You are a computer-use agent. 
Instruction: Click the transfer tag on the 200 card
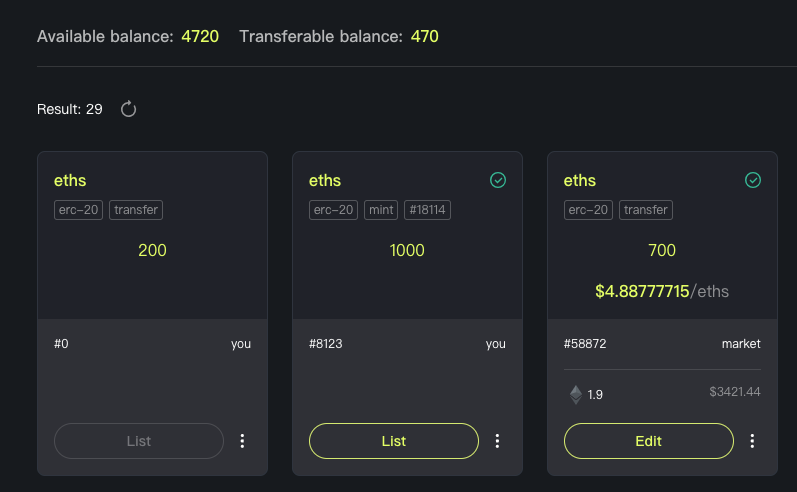click(x=136, y=210)
